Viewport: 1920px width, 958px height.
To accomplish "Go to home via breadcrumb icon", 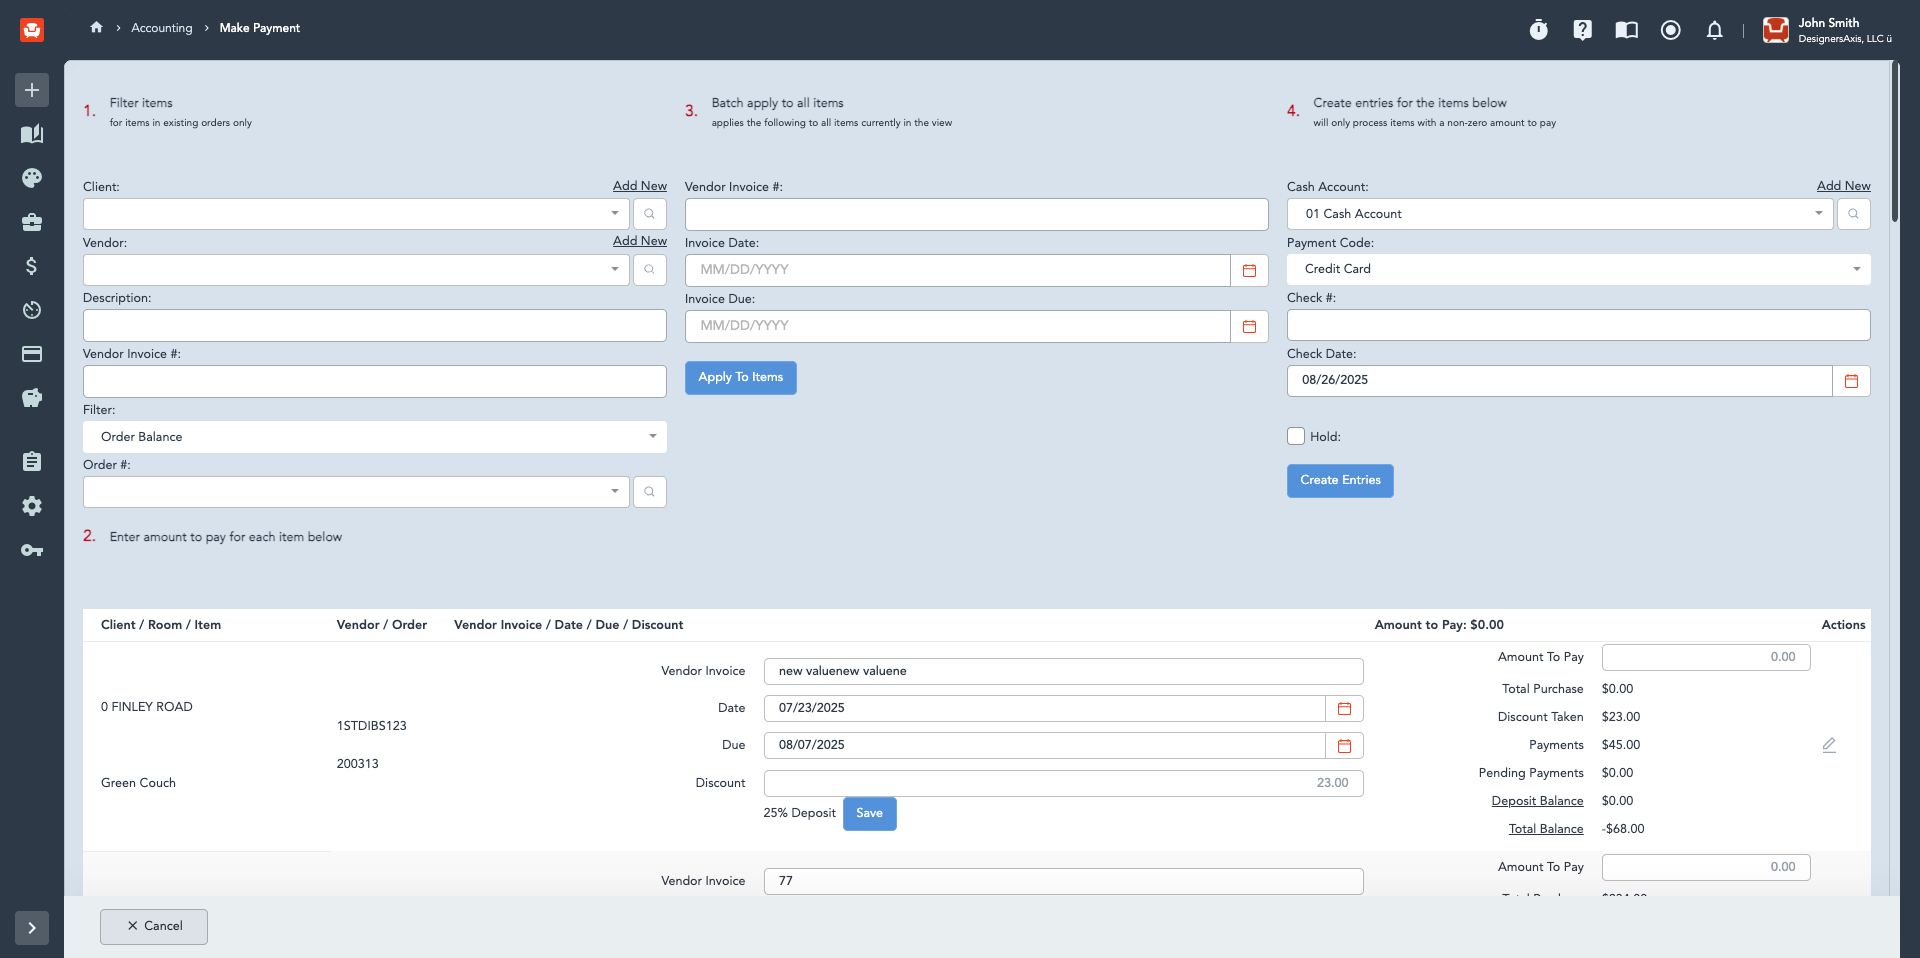I will click(x=96, y=27).
